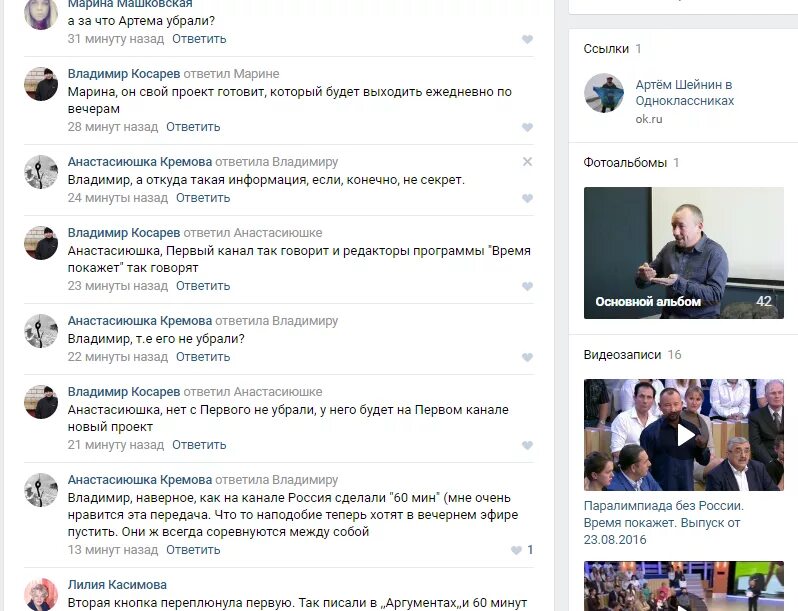
Task: Like the comment about новый проект
Action: (527, 446)
